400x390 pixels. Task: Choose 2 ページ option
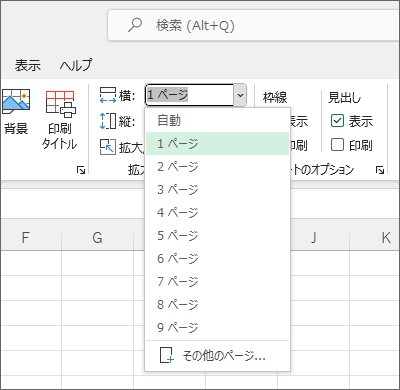[218, 166]
